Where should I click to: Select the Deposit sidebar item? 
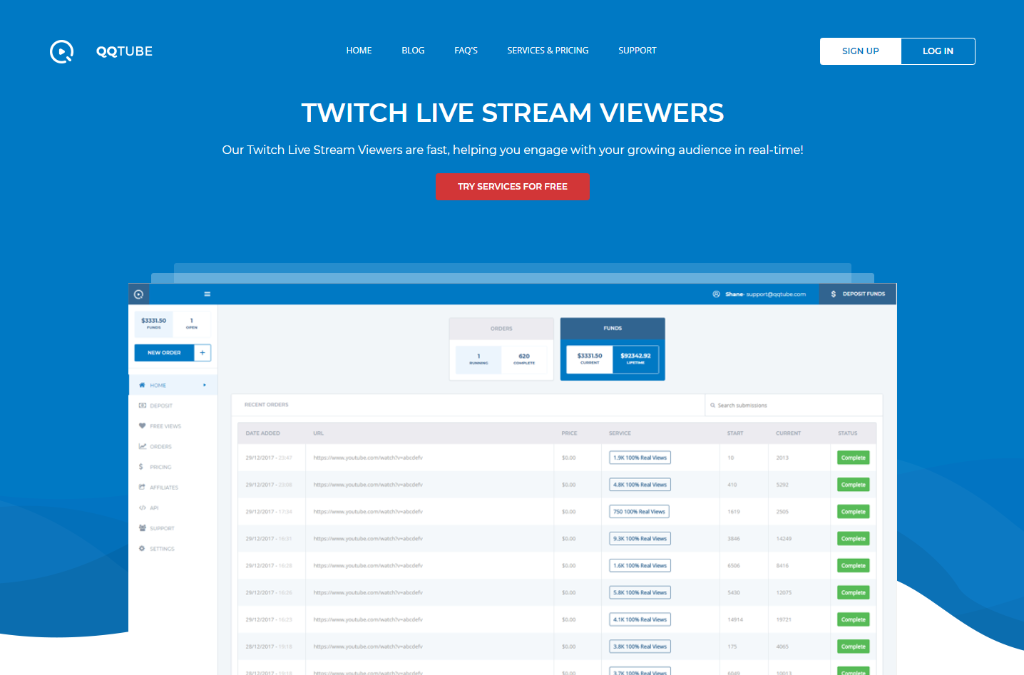point(172,405)
